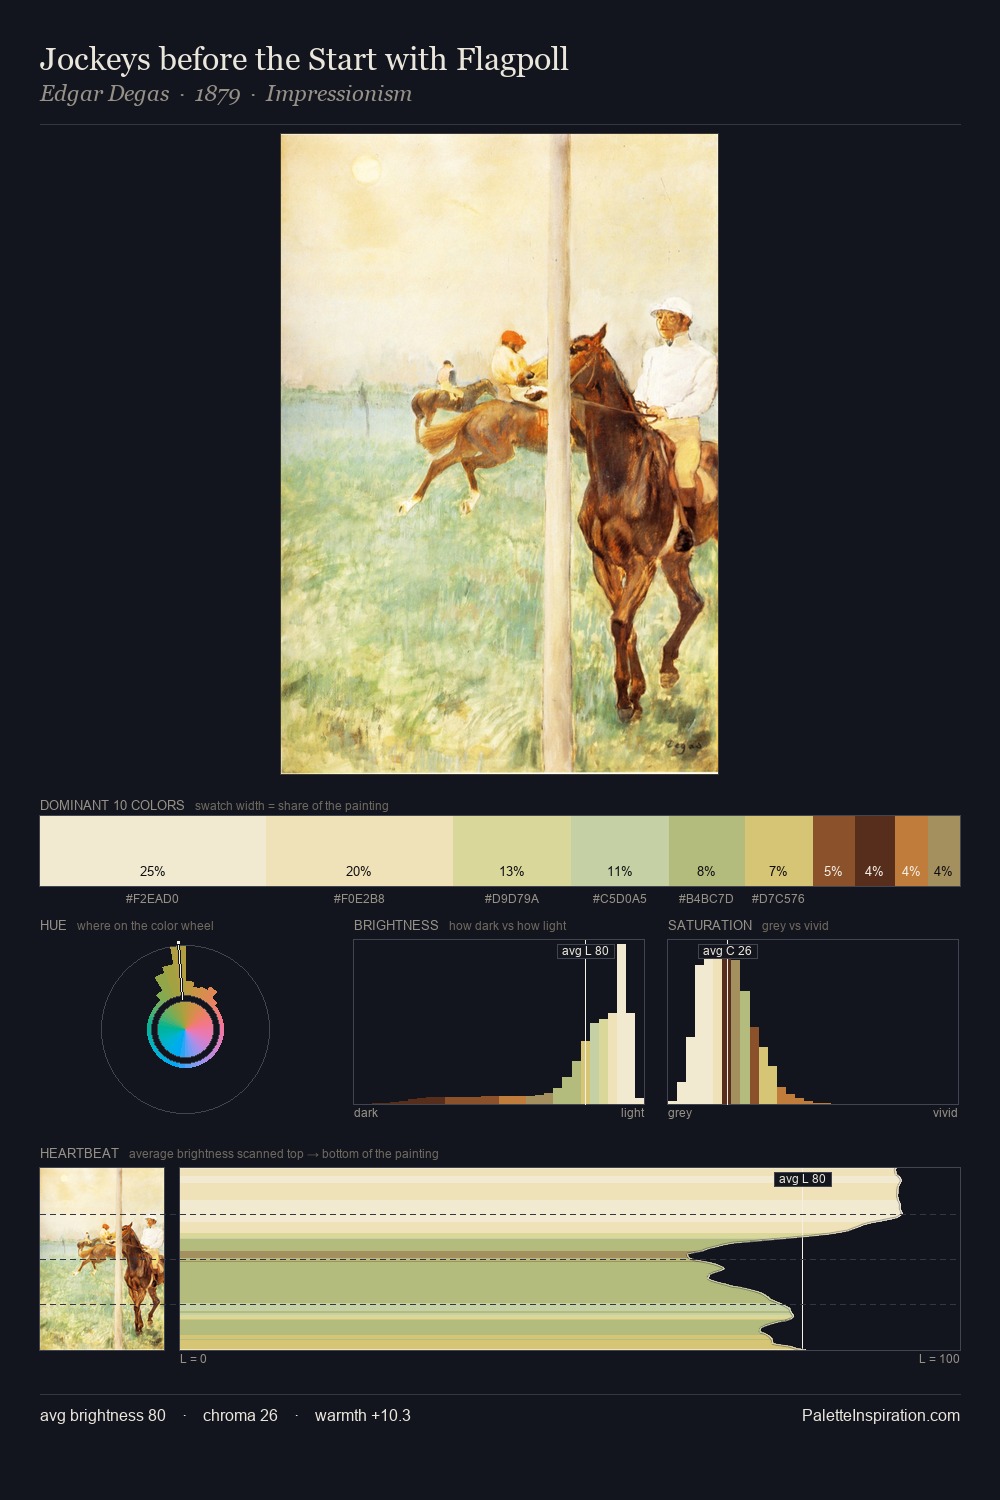Click the heartbeat brightness profile chart
This screenshot has height=1500, width=1000.
[570, 1259]
